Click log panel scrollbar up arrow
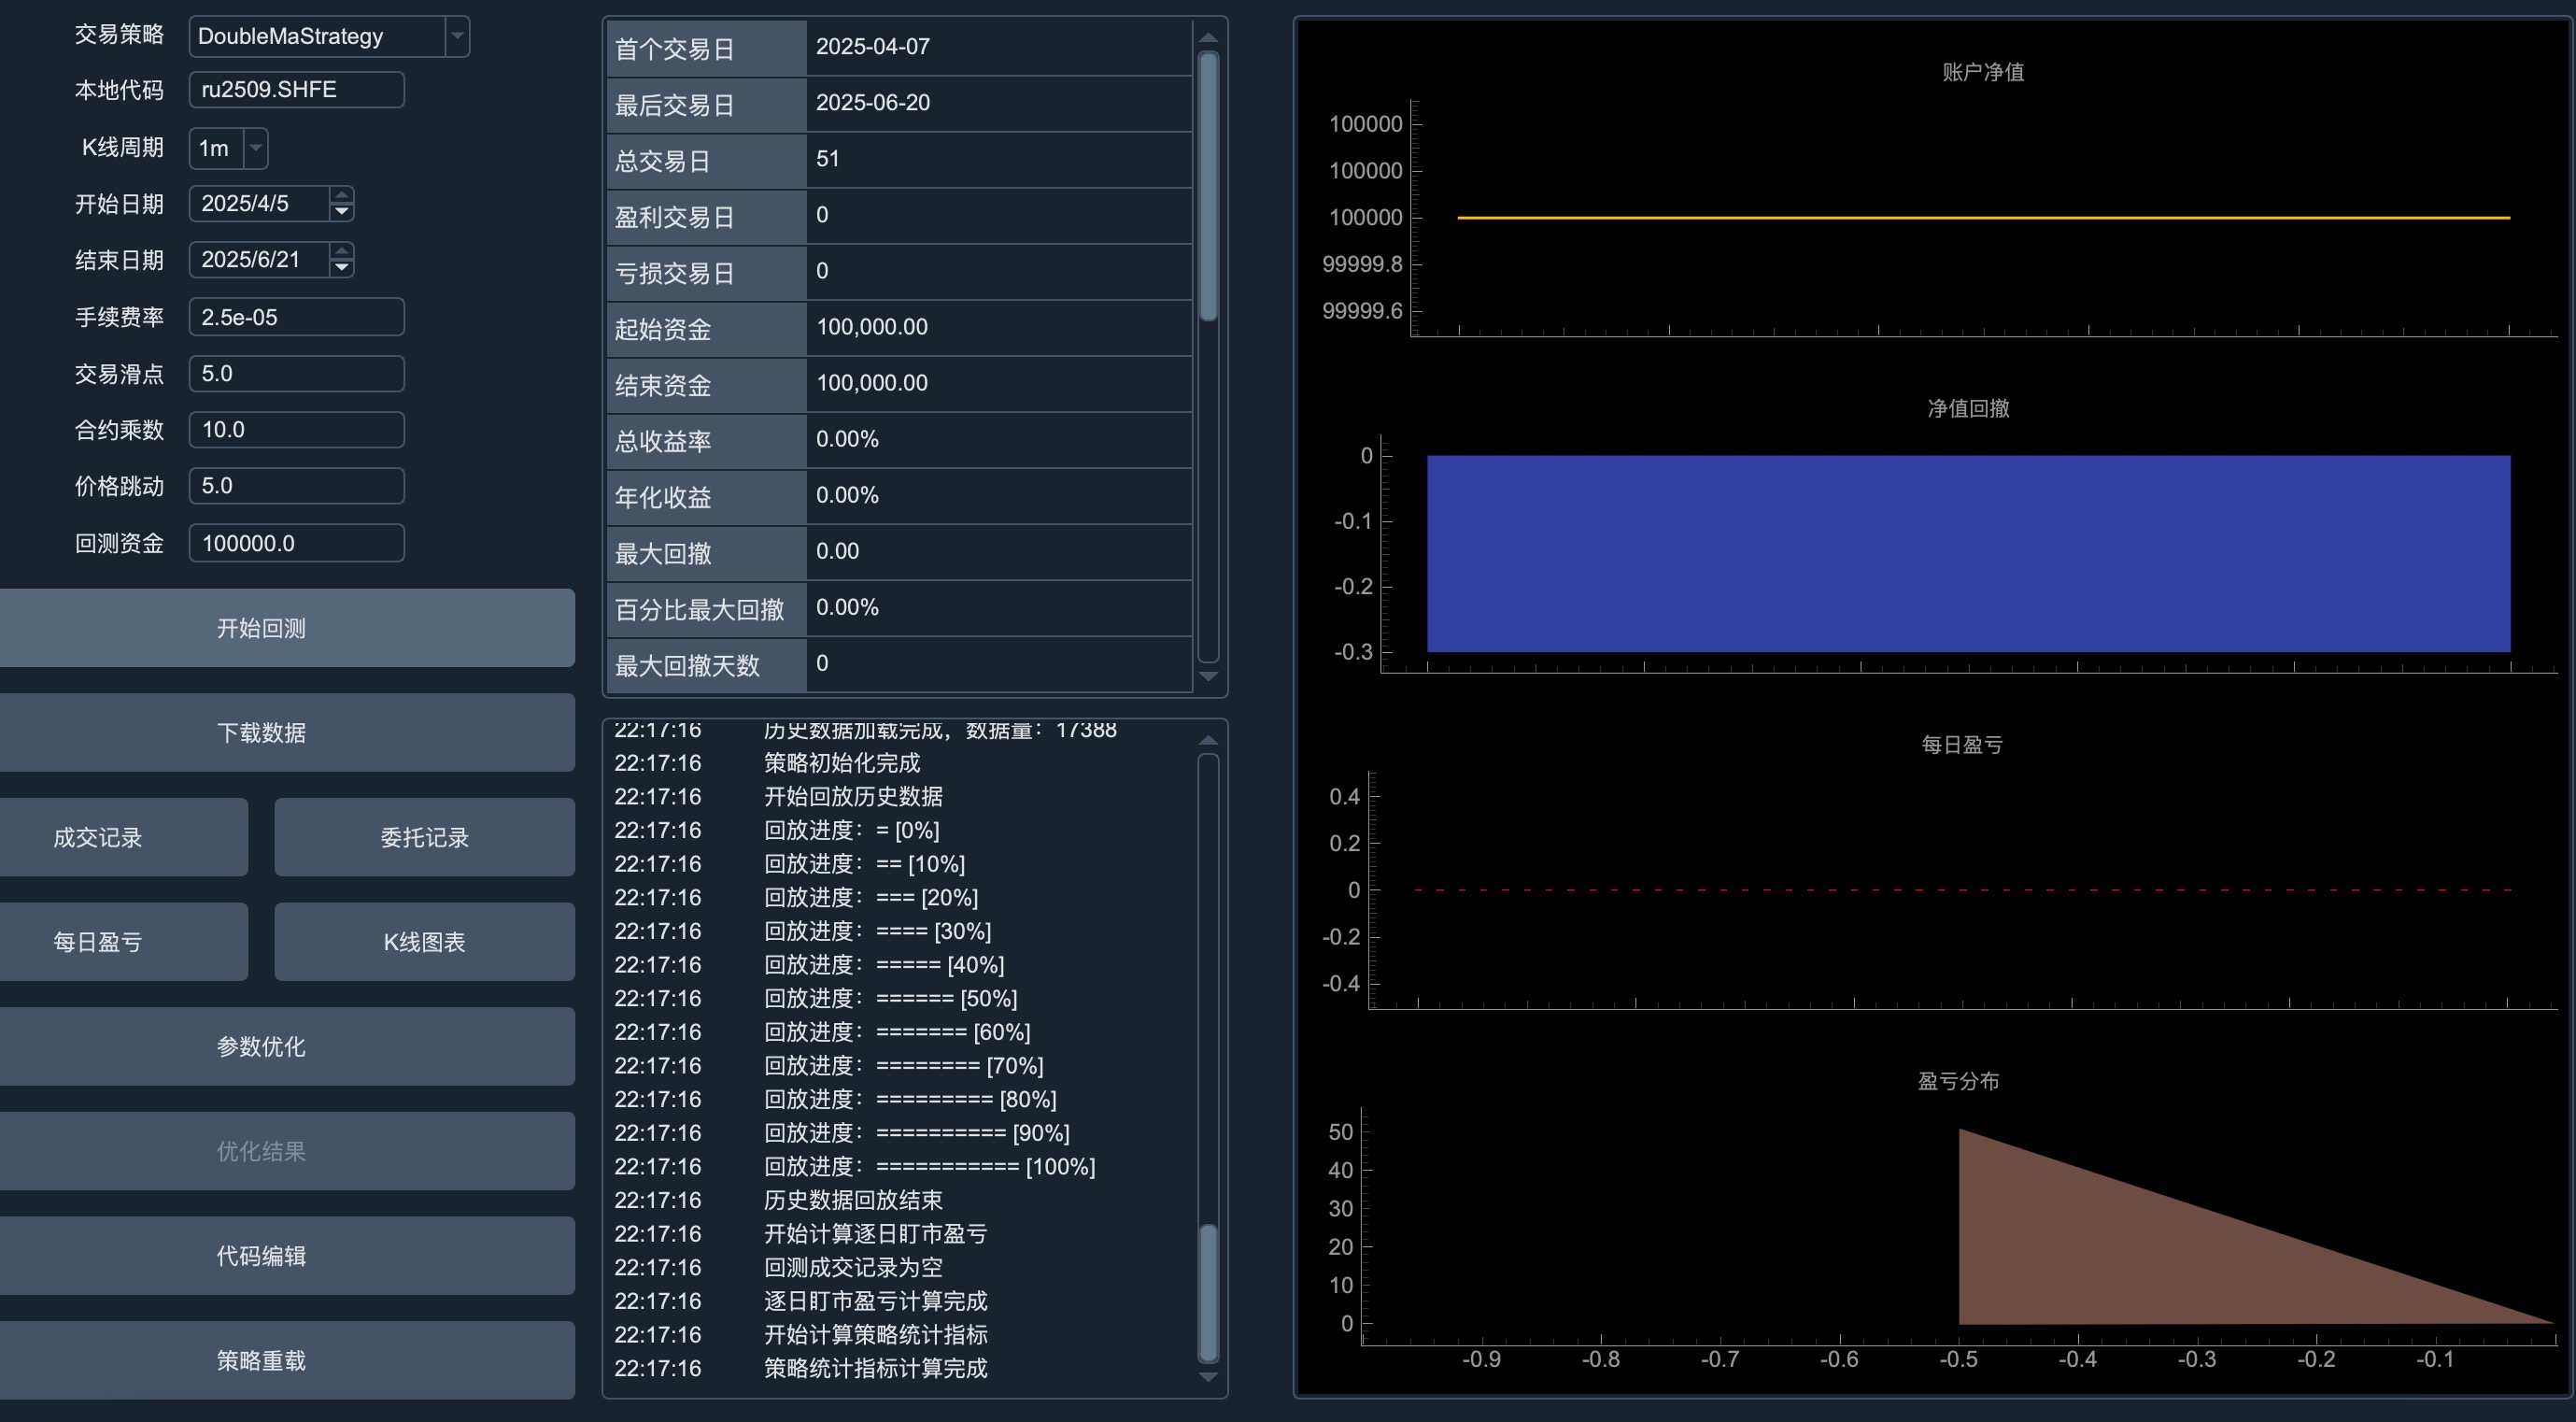2576x1422 pixels. point(1208,740)
